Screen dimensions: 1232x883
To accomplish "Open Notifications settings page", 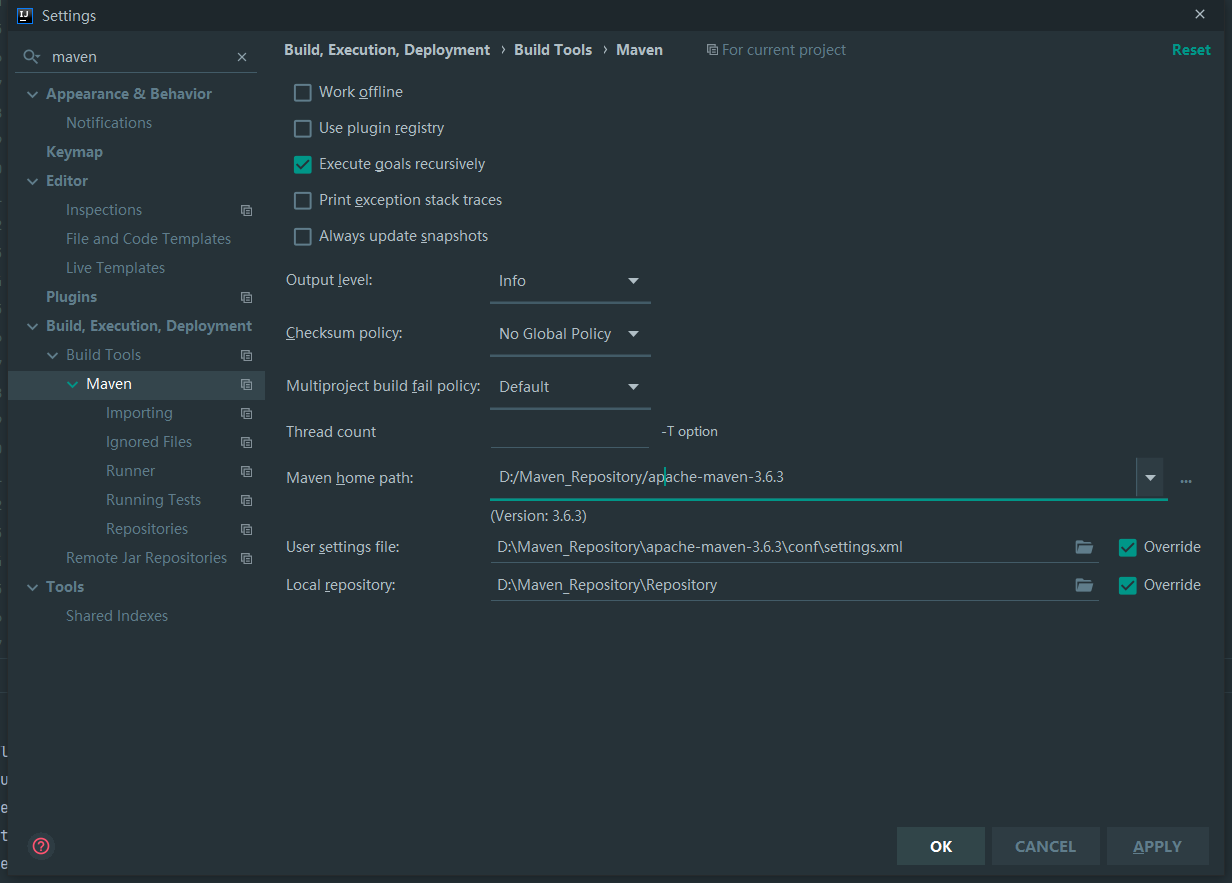I will 109,123.
